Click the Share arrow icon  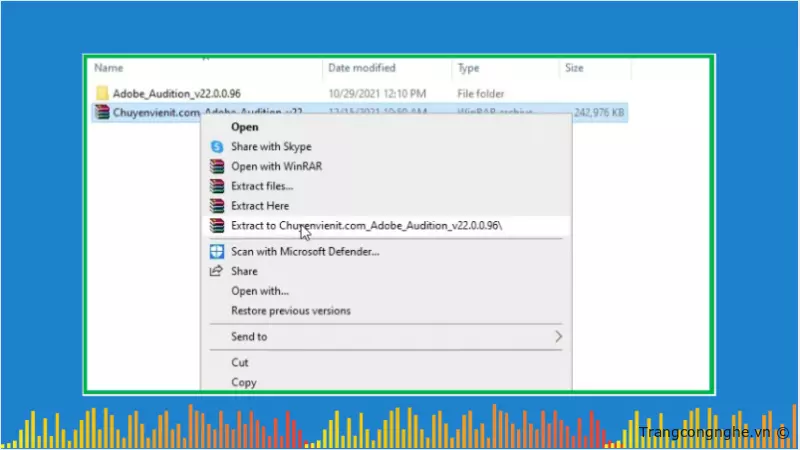coord(215,271)
